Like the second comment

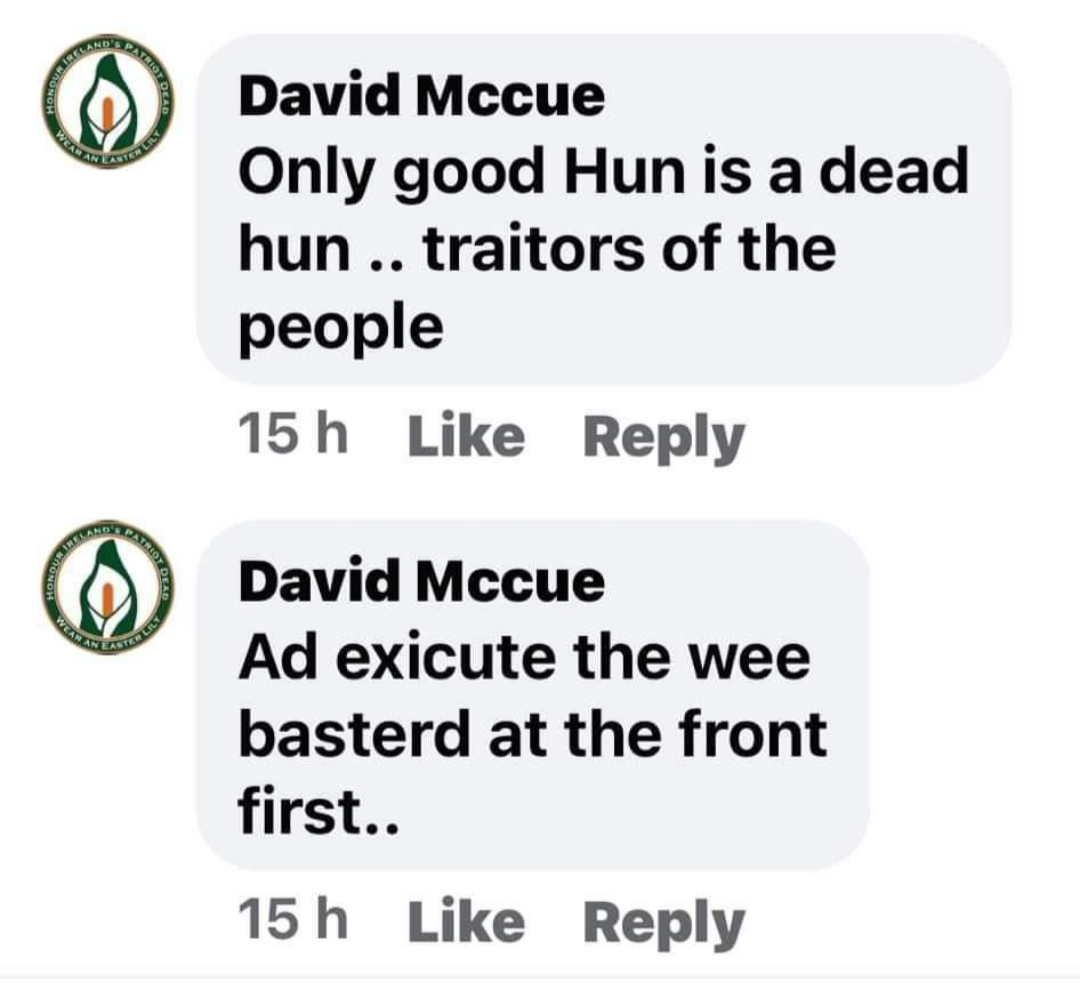point(466,922)
